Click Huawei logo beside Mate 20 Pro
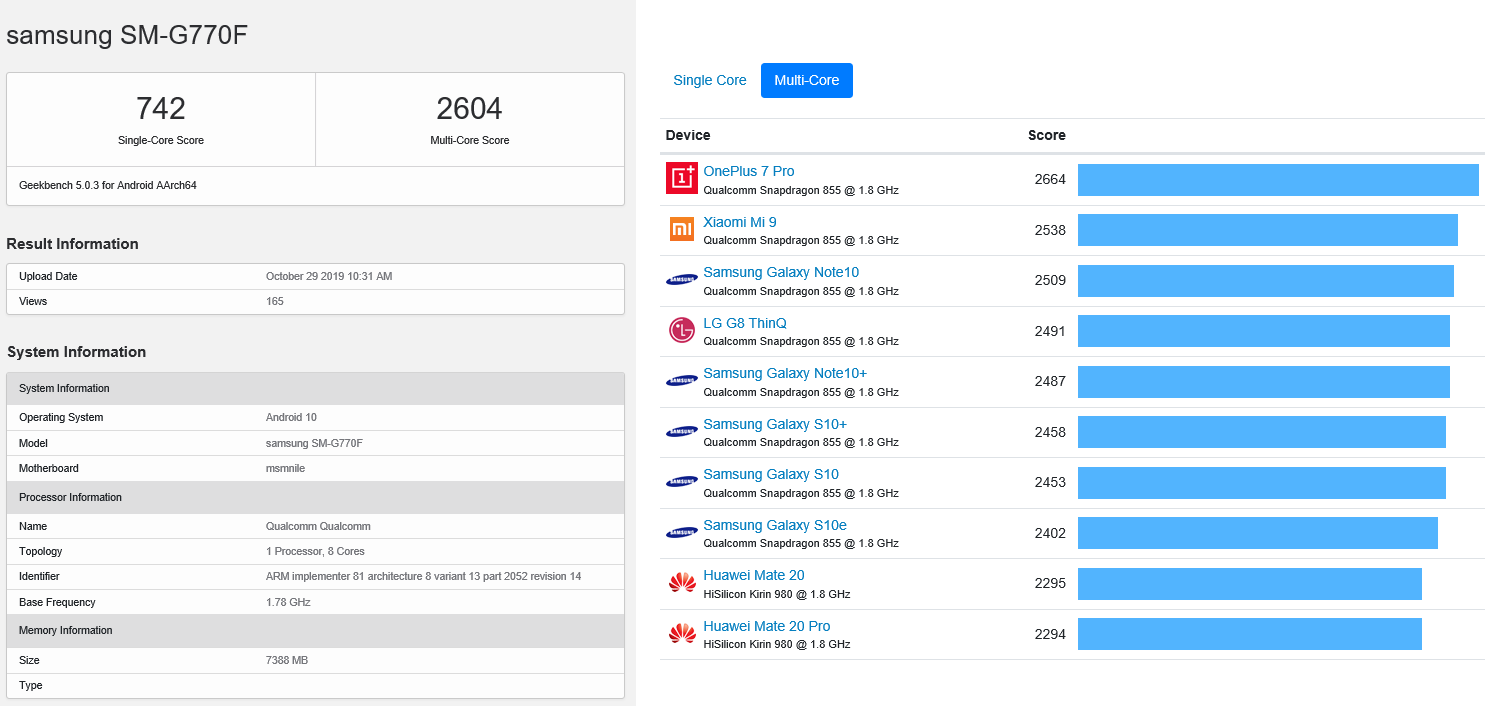 681,633
